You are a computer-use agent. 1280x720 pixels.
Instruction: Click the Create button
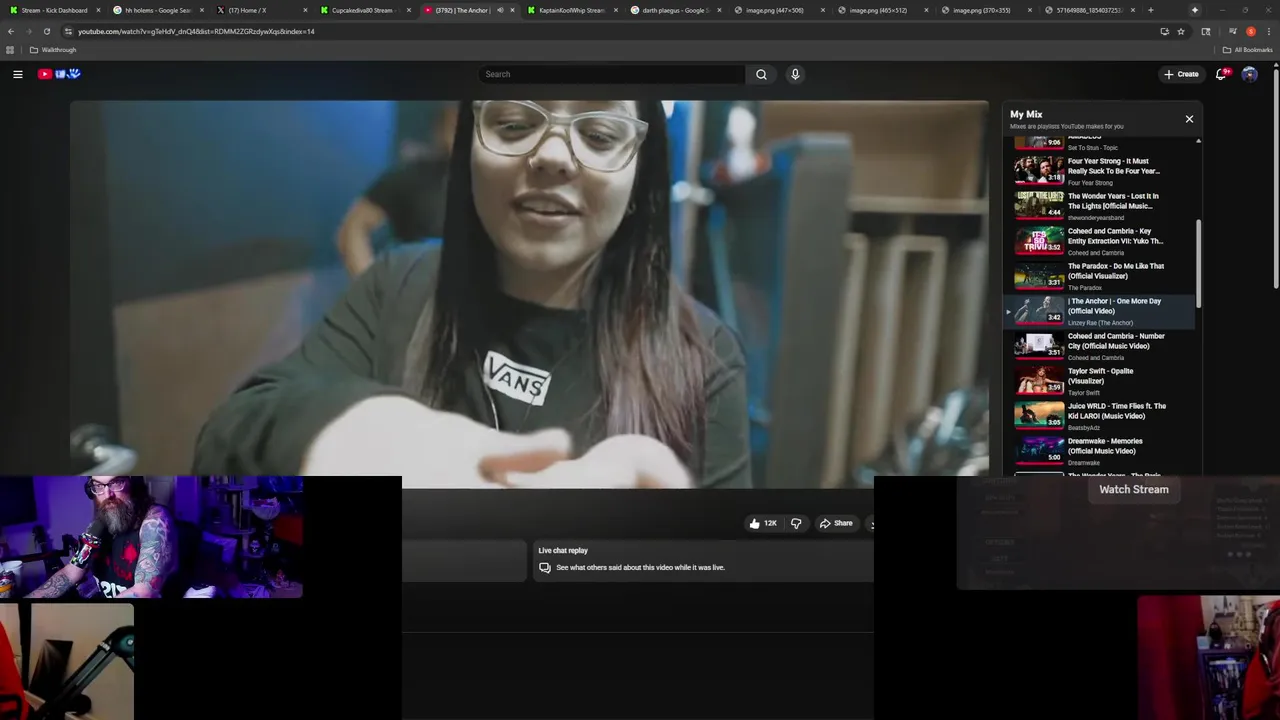(x=1181, y=74)
